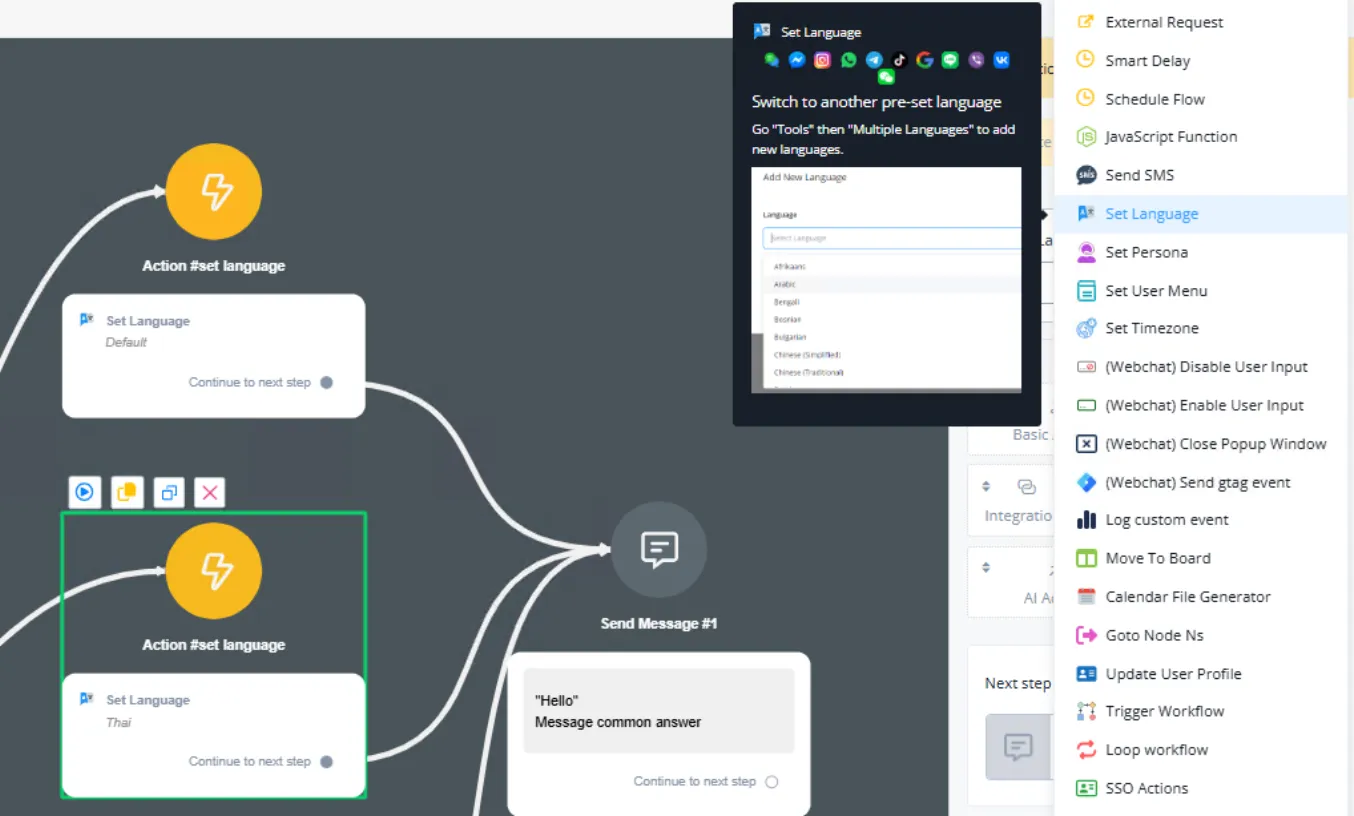Click the preview play icon above selected node

(85, 492)
